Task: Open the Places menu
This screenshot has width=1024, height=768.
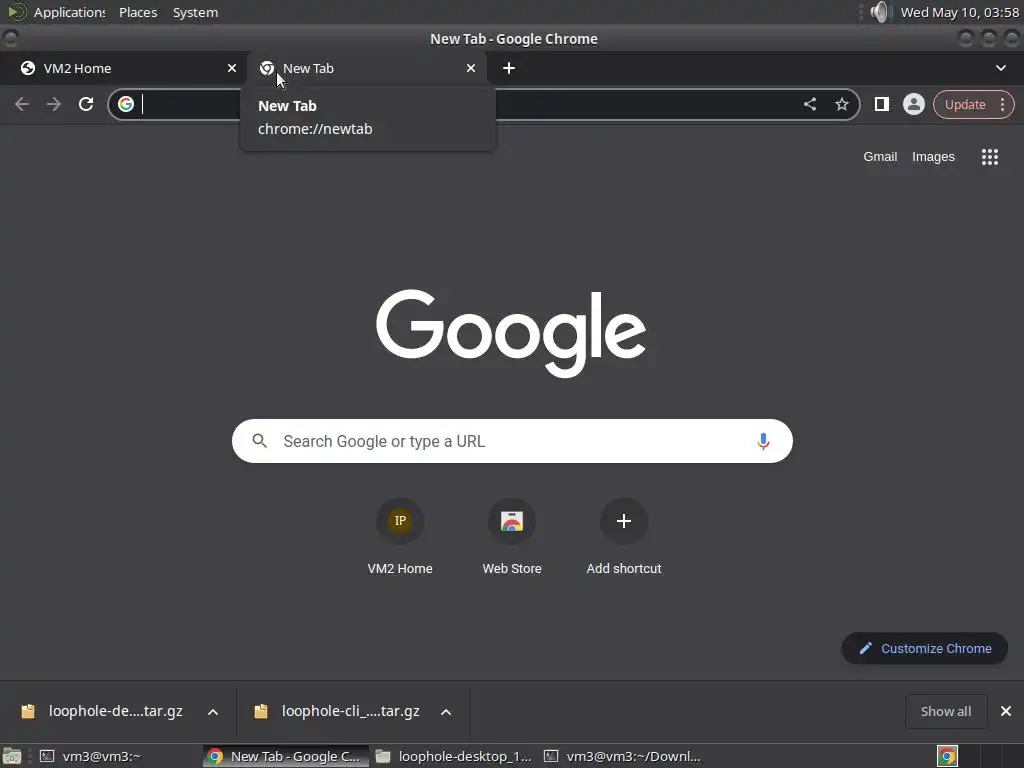Action: click(138, 12)
